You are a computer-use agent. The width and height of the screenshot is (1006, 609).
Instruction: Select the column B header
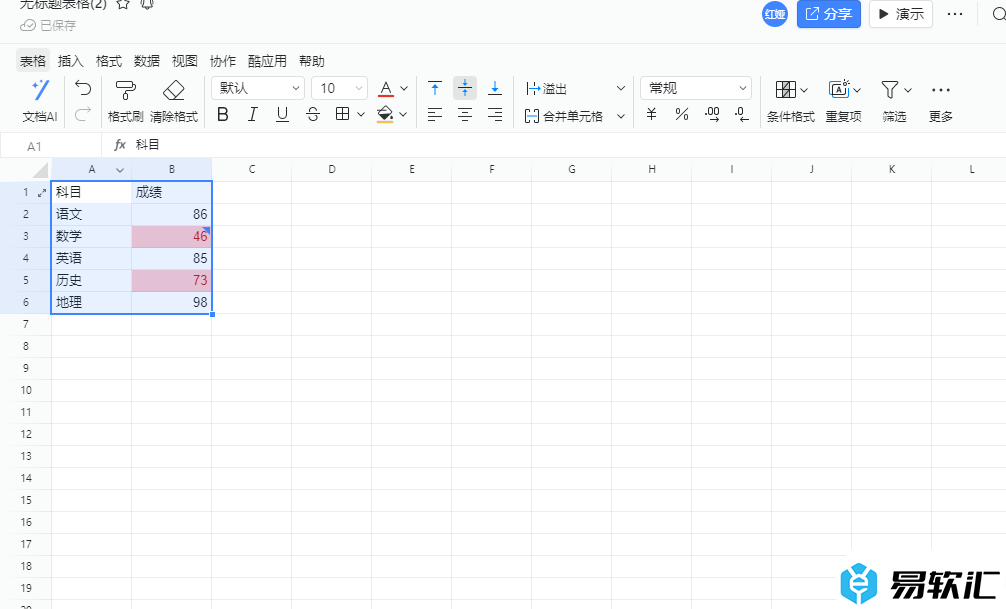click(x=171, y=169)
